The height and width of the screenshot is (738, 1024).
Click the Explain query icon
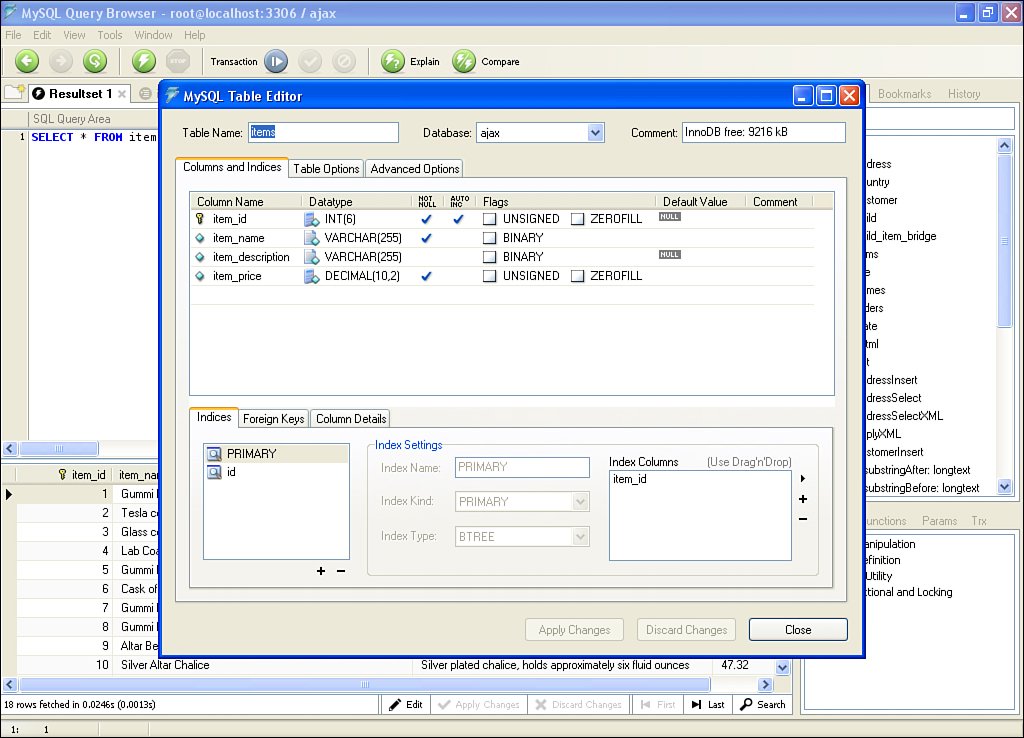coord(393,61)
